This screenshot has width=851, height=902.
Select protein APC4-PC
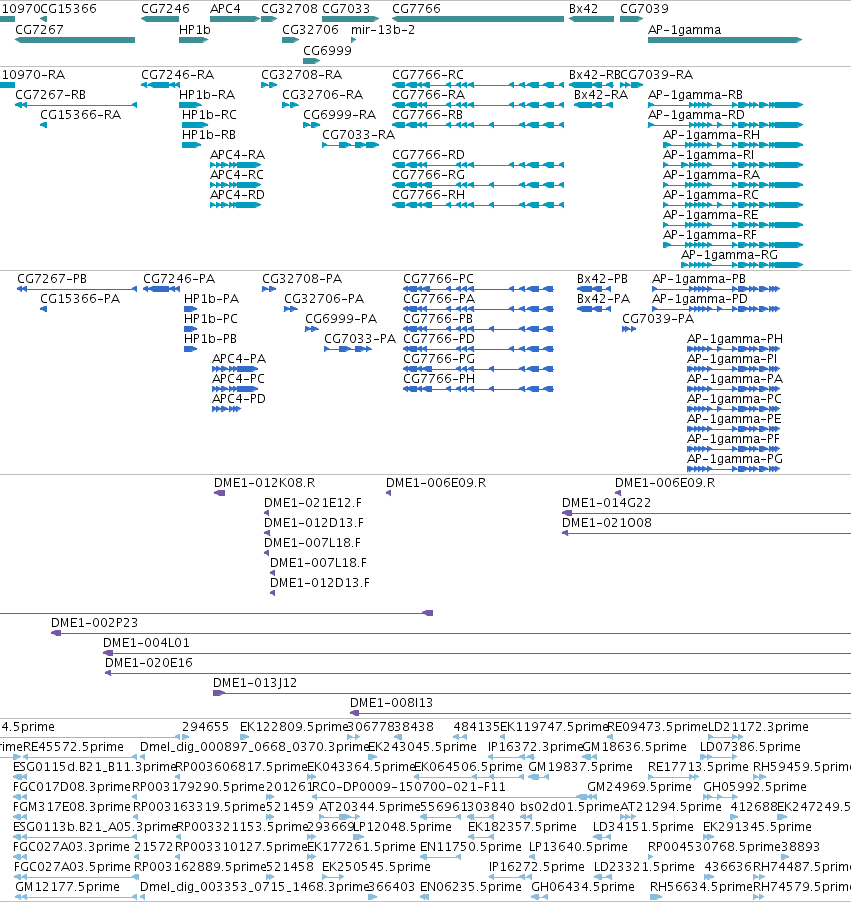[x=238, y=379]
